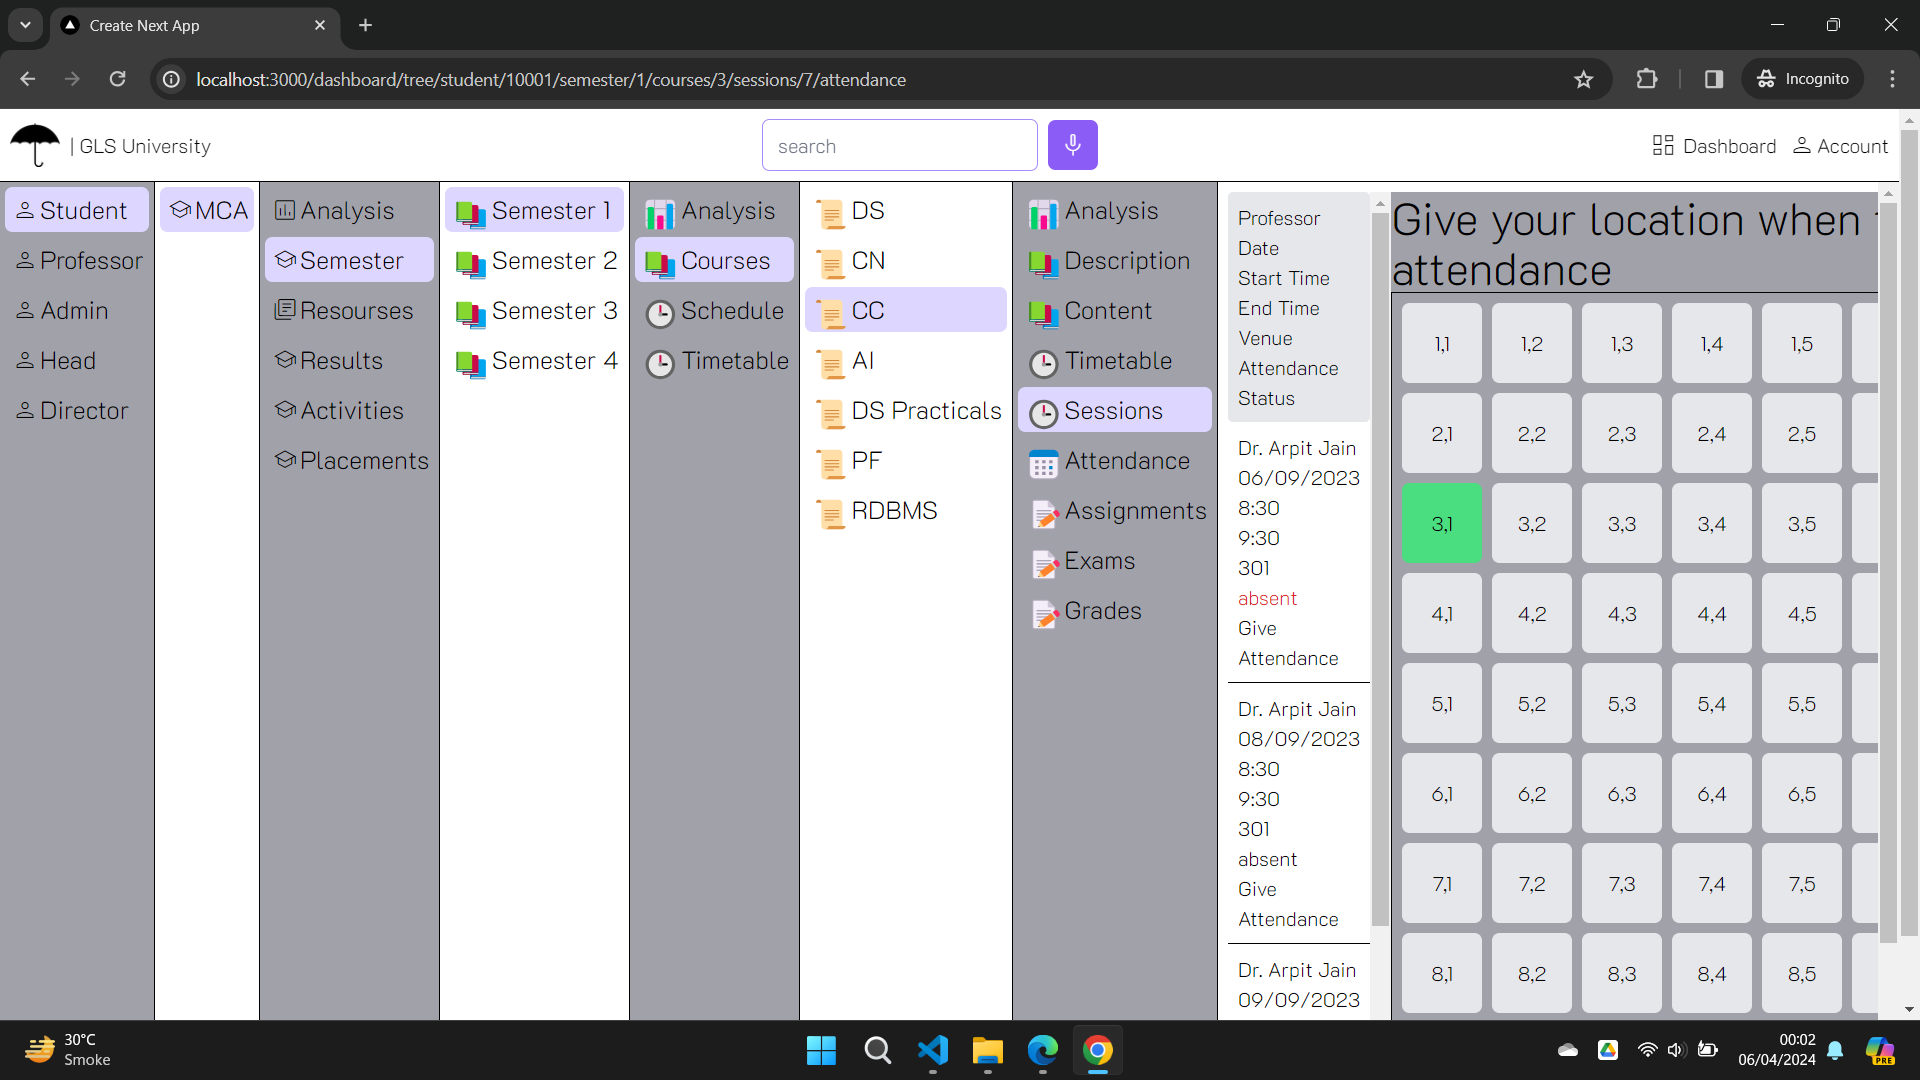Click inside the search input field
Image resolution: width=1920 pixels, height=1080 pixels.
tap(898, 146)
